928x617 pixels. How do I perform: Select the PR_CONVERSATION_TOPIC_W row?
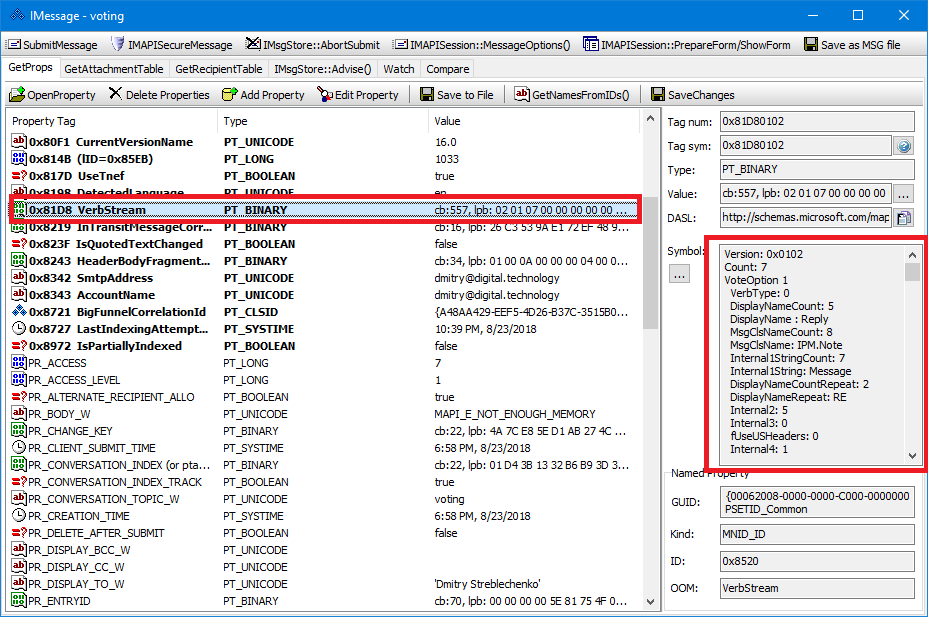tap(324, 499)
